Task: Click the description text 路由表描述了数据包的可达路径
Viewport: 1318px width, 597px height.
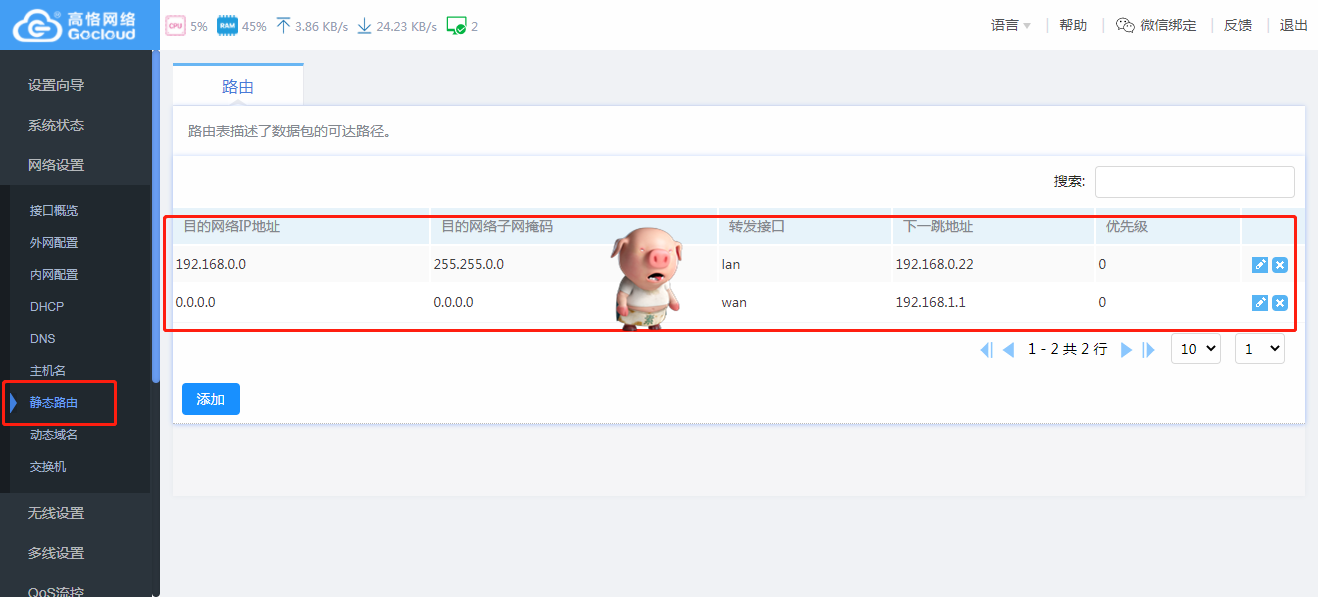Action: pos(289,130)
